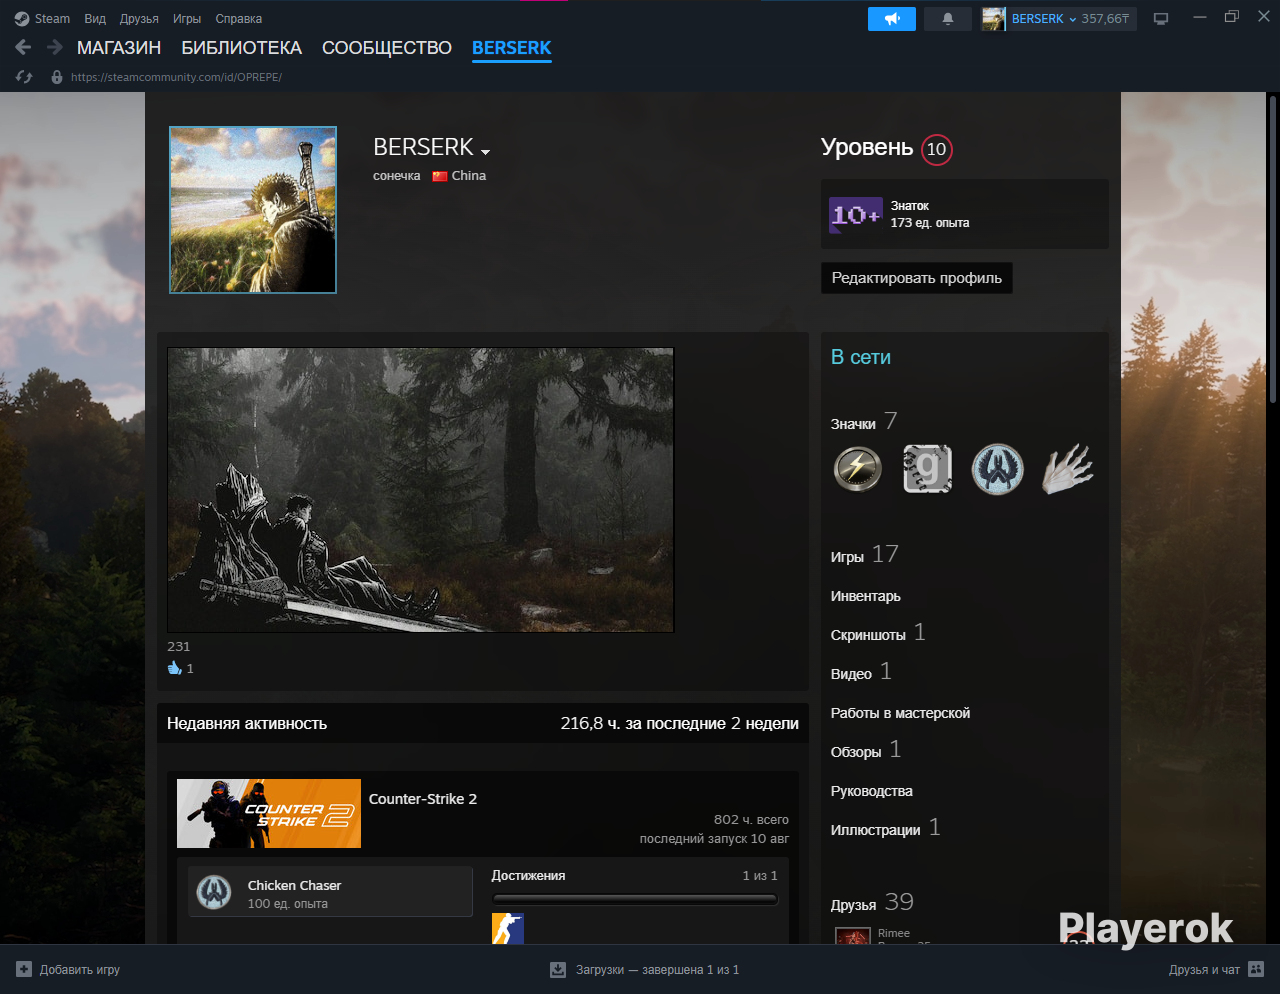
Task: Open Работы в мастерской link
Action: [900, 713]
